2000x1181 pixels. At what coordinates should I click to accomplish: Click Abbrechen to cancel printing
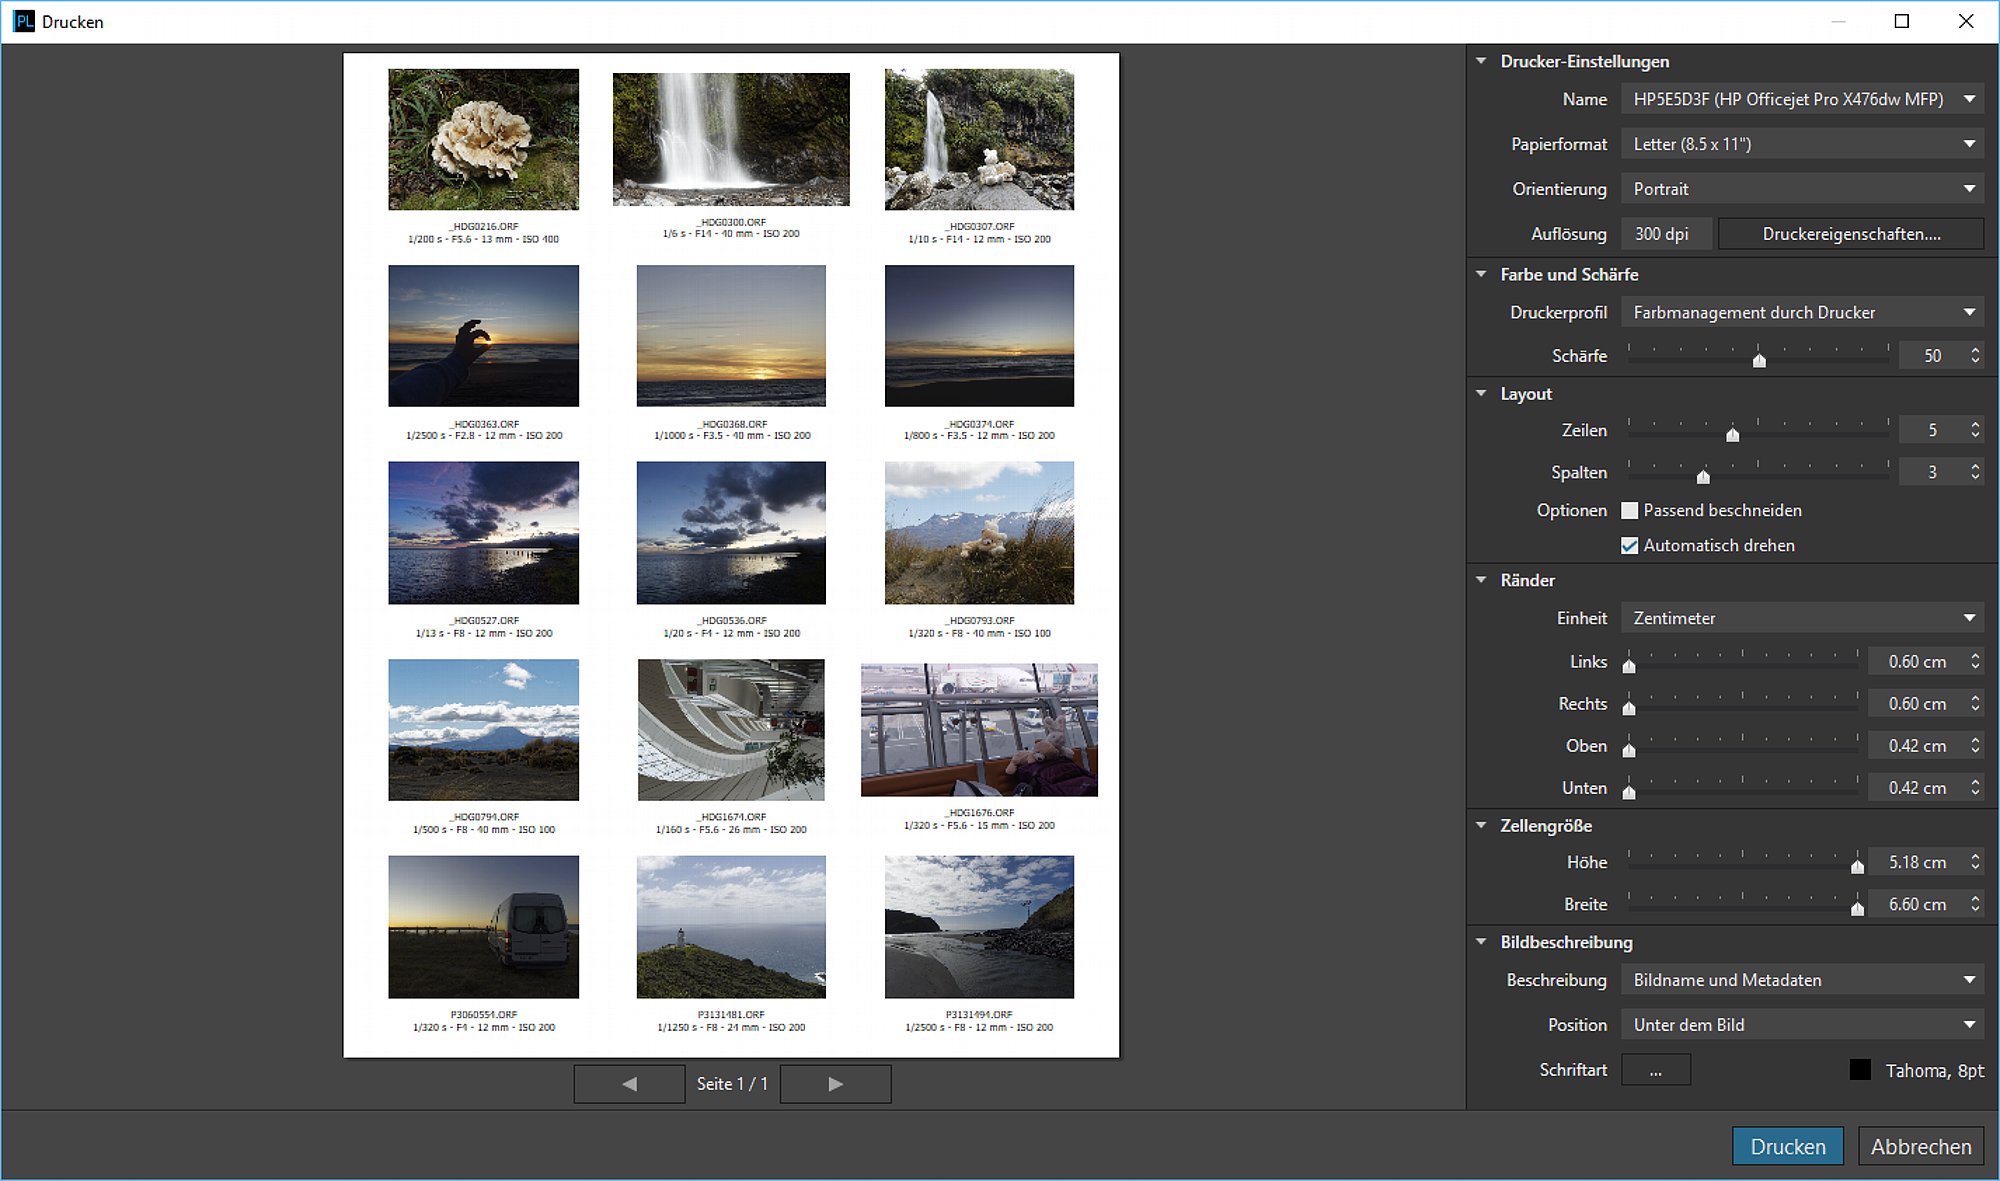tap(1921, 1146)
